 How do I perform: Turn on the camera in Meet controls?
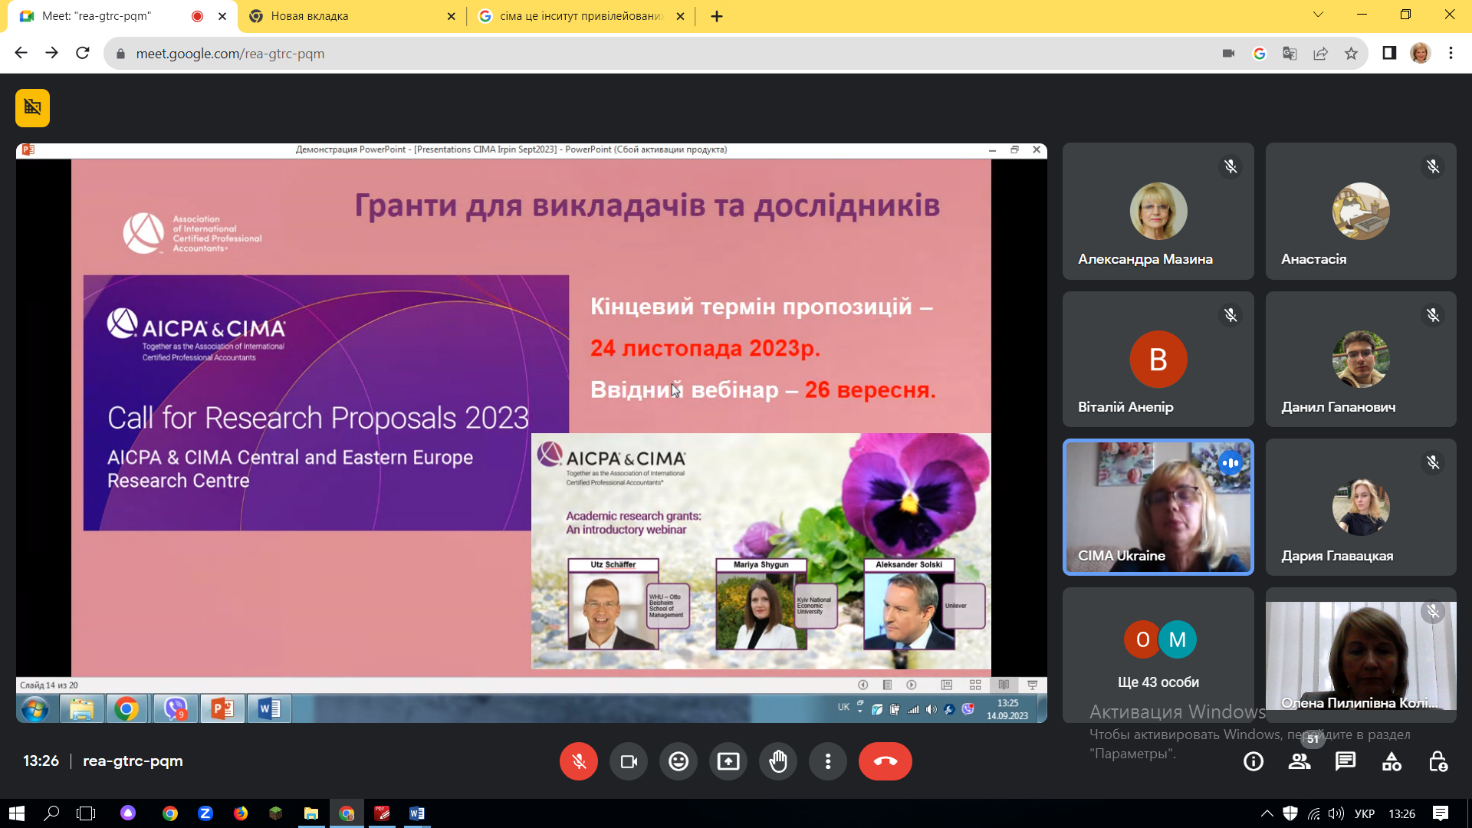point(628,761)
